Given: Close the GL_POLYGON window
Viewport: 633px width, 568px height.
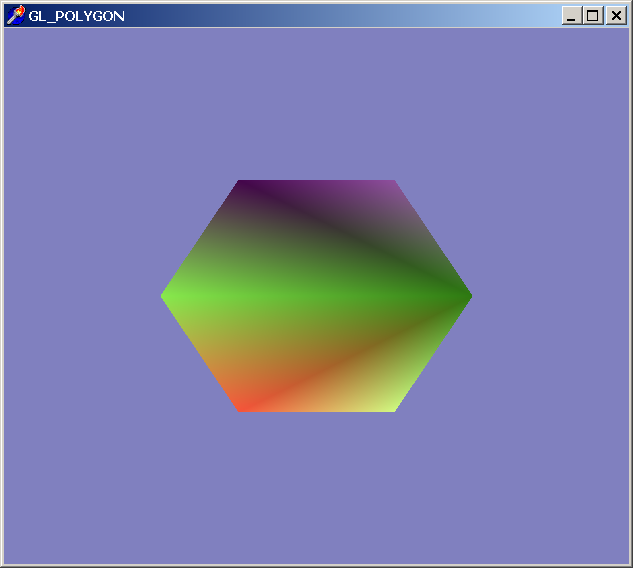Looking at the screenshot, I should [x=616, y=16].
